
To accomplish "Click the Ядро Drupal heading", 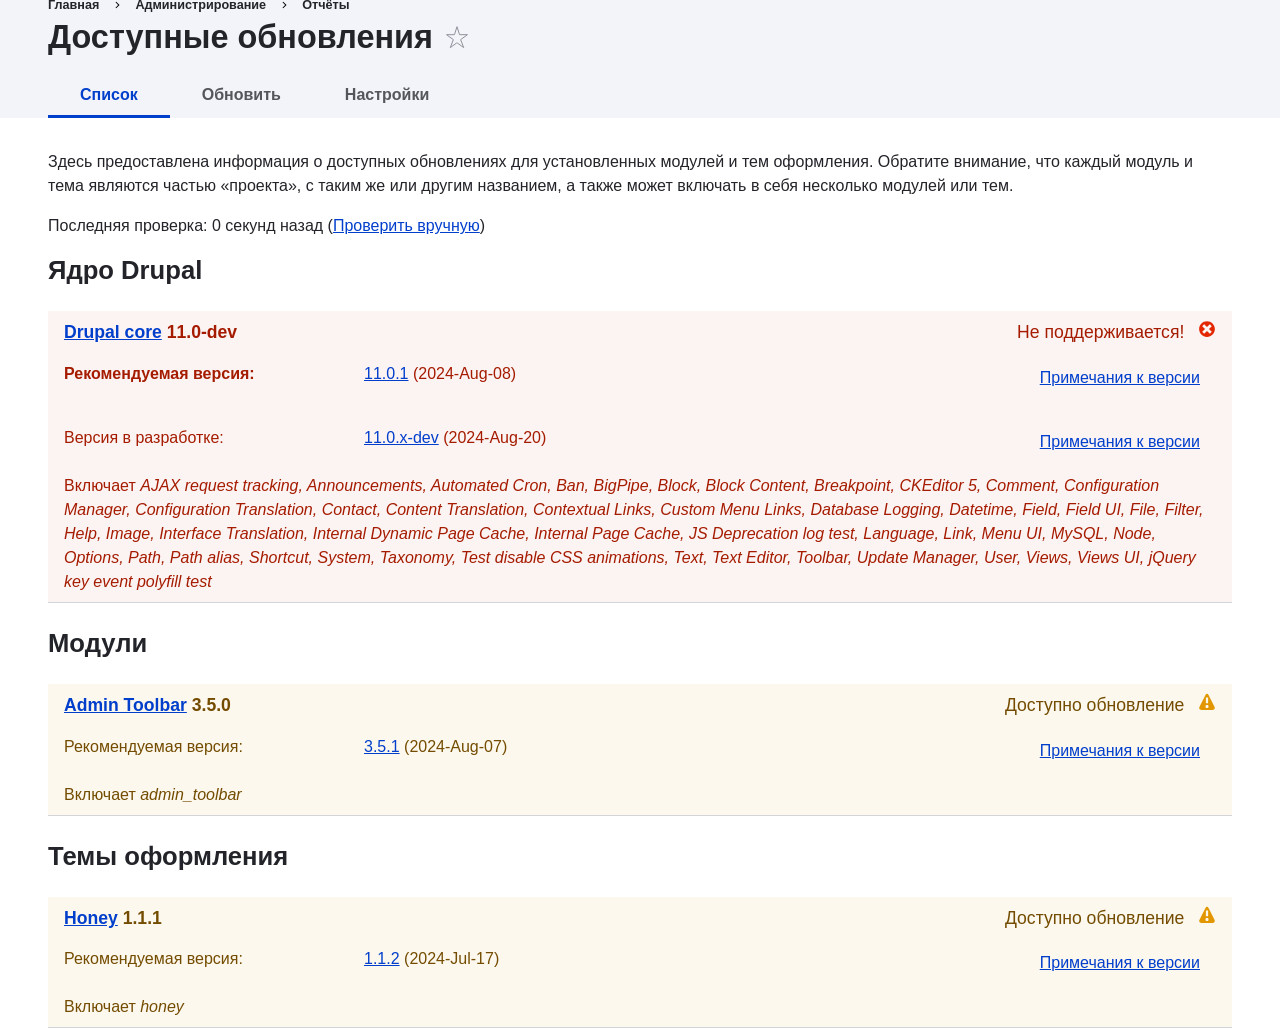I will (x=125, y=271).
